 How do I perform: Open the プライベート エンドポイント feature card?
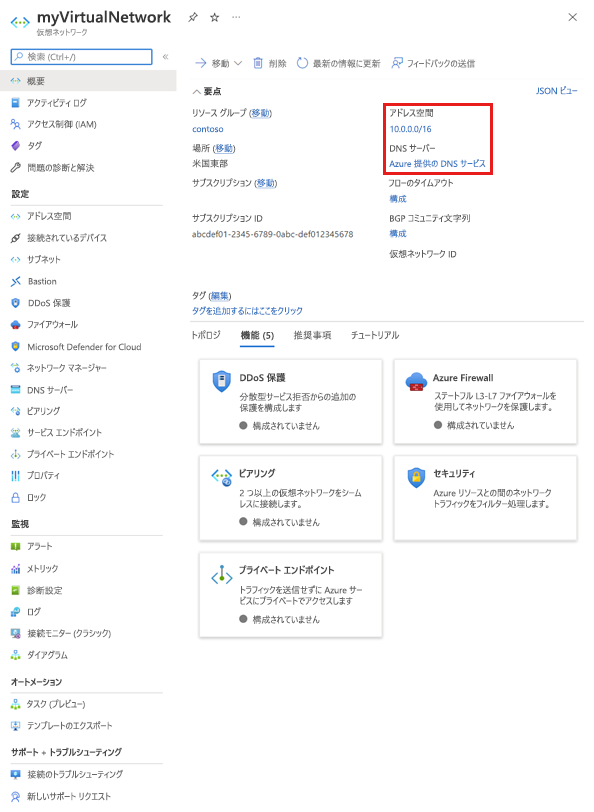coord(291,595)
